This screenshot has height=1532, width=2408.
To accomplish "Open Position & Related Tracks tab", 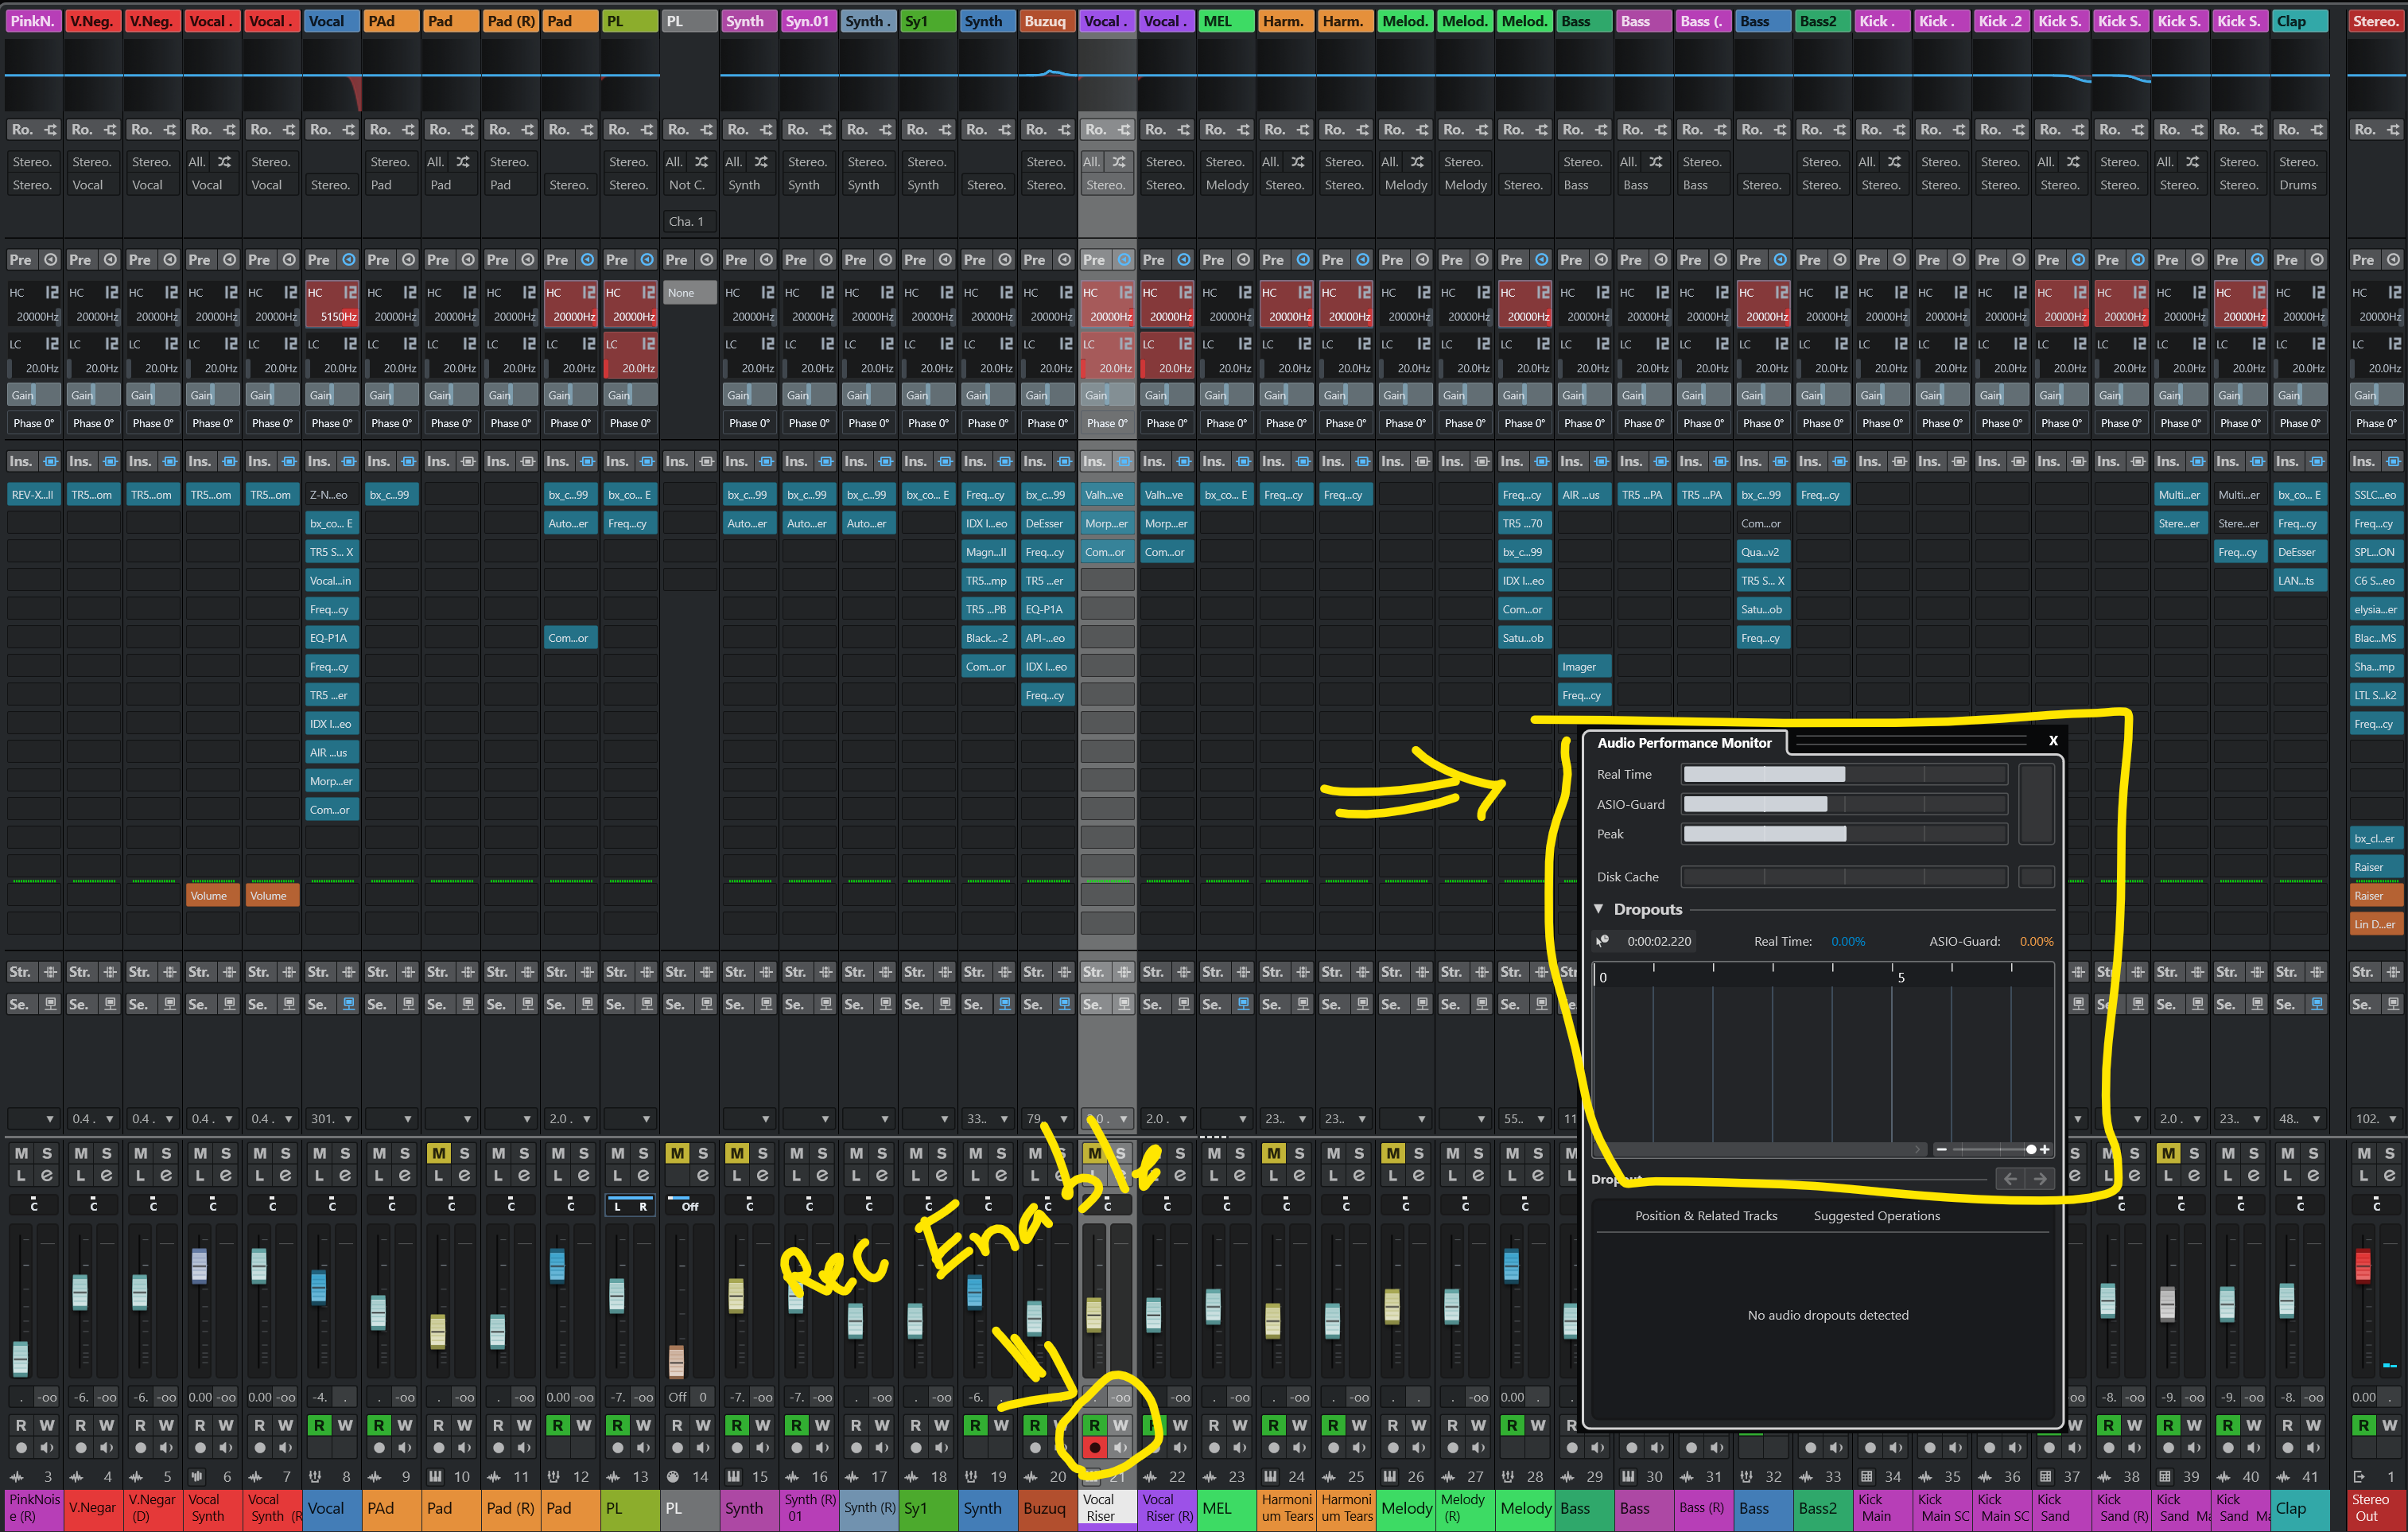I will (x=1706, y=1216).
